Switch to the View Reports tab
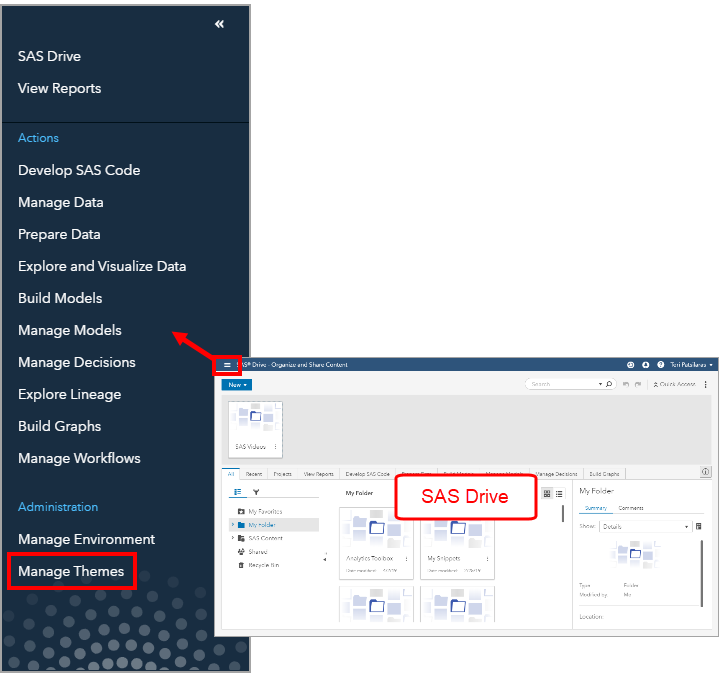Image resolution: width=720 pixels, height=675 pixels. coord(319,474)
